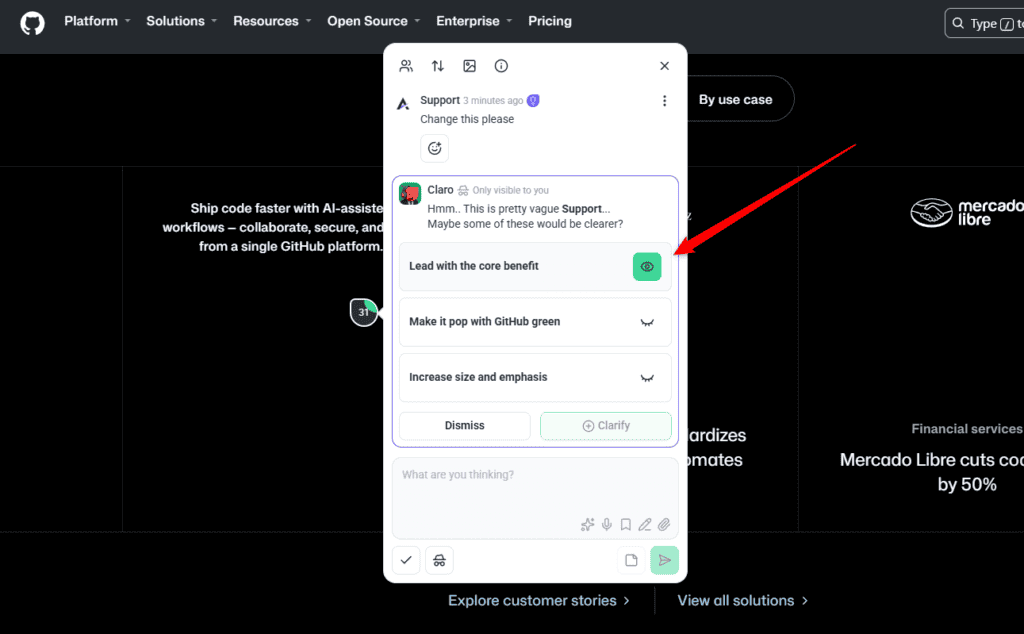Show preview for Make it pop with GitHub green
Image resolution: width=1024 pixels, height=634 pixels.
[647, 322]
